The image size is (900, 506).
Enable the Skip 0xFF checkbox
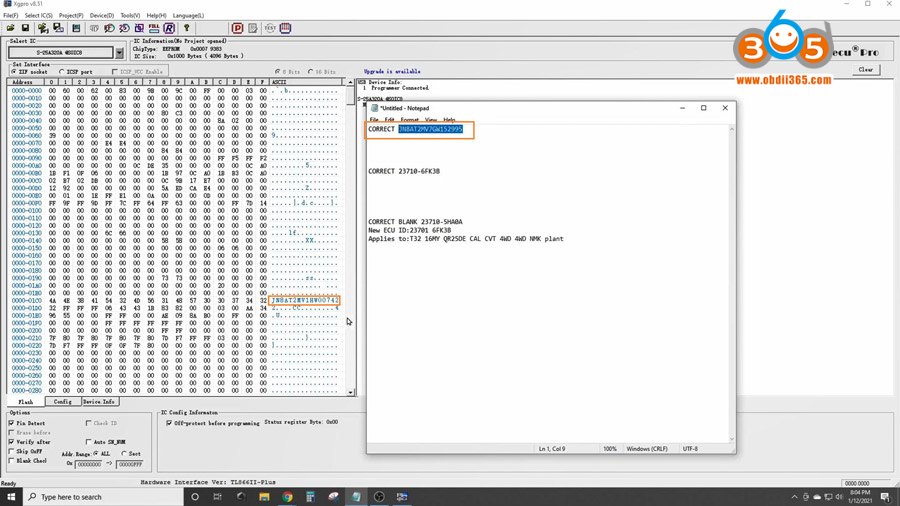pyautogui.click(x=11, y=451)
